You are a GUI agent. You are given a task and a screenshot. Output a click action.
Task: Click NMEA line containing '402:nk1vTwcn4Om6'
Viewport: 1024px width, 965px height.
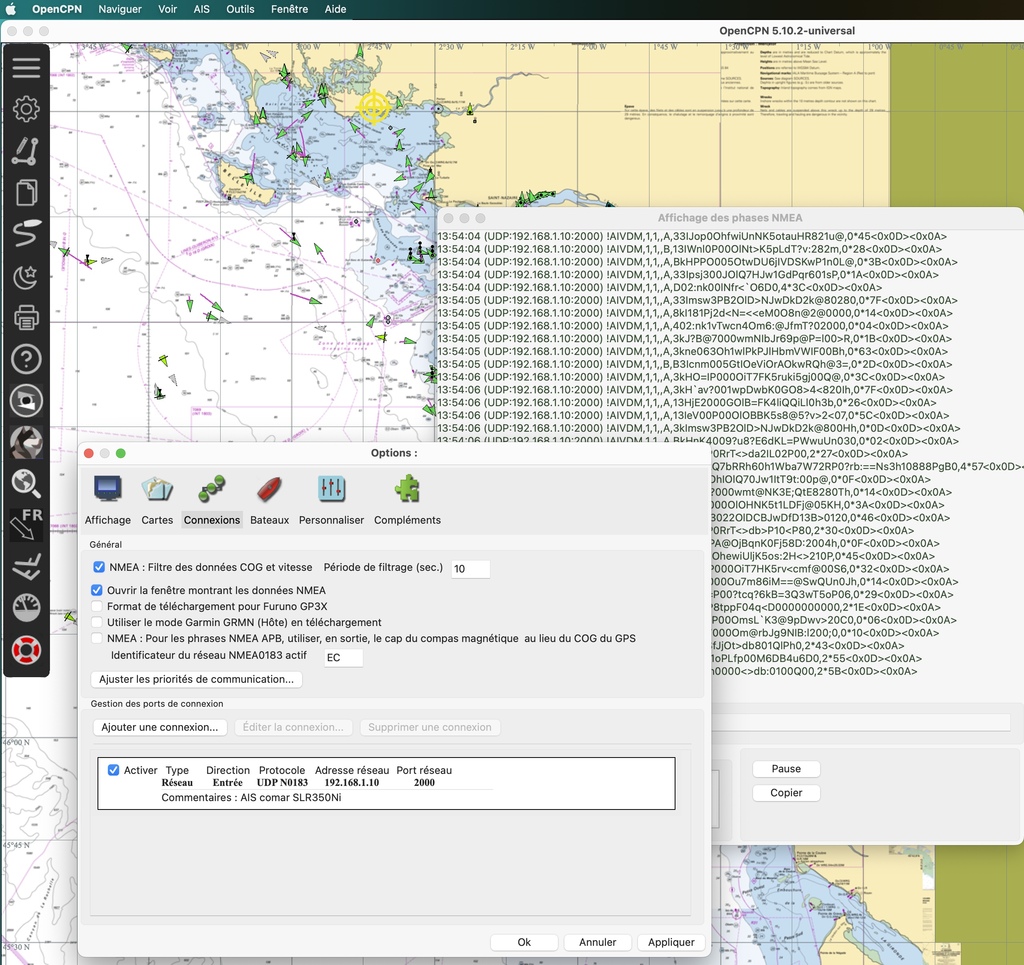click(693, 326)
